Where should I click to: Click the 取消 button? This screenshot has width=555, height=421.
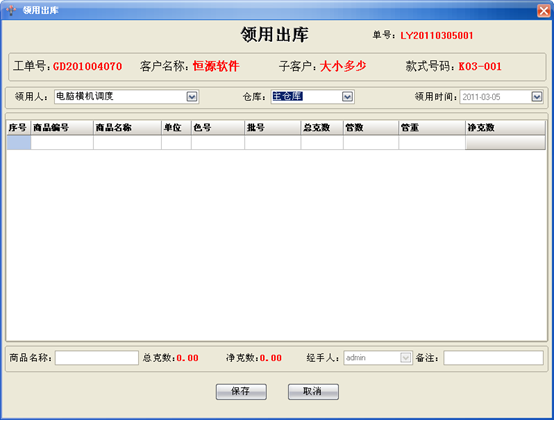[x=313, y=392]
